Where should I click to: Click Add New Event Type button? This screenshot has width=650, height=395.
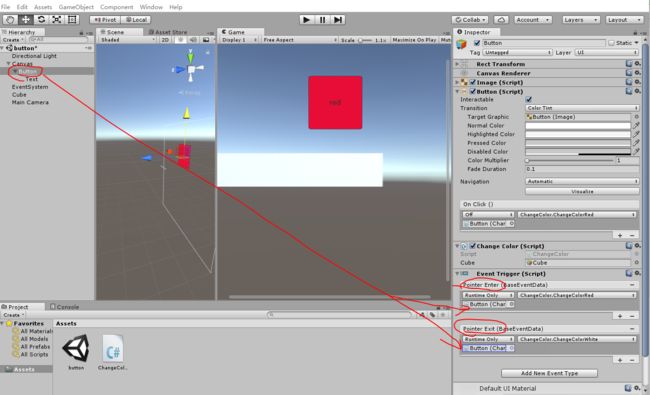pos(549,373)
